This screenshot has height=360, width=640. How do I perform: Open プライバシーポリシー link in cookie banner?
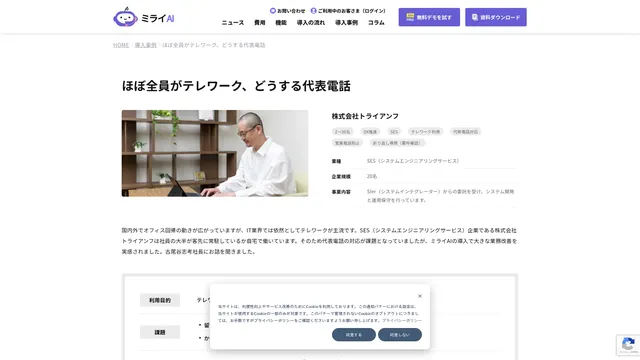[402, 321]
